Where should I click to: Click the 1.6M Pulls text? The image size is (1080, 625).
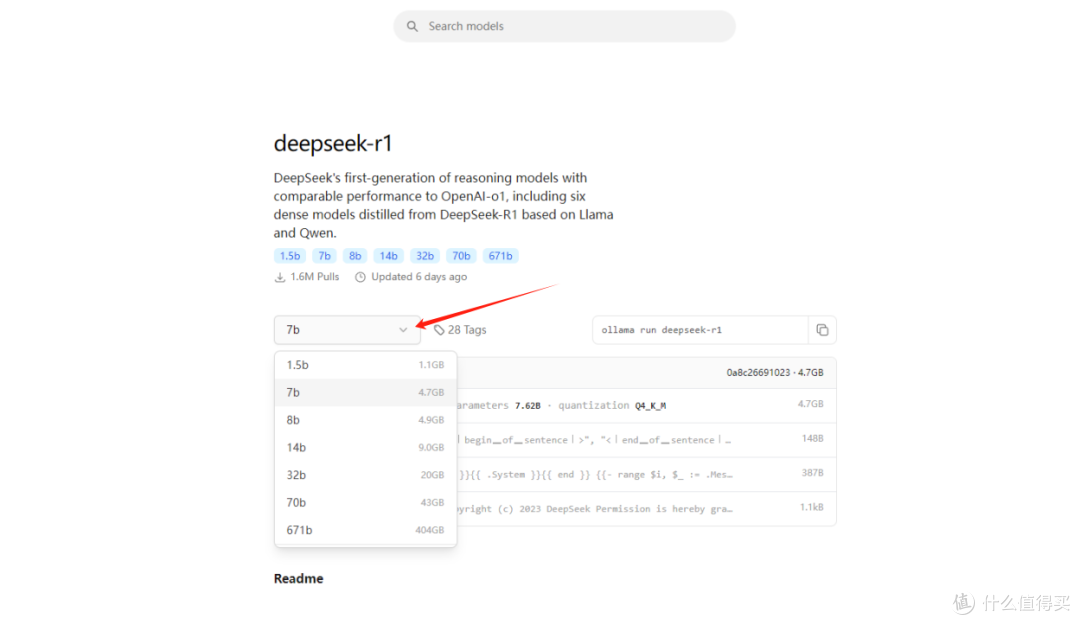click(315, 277)
